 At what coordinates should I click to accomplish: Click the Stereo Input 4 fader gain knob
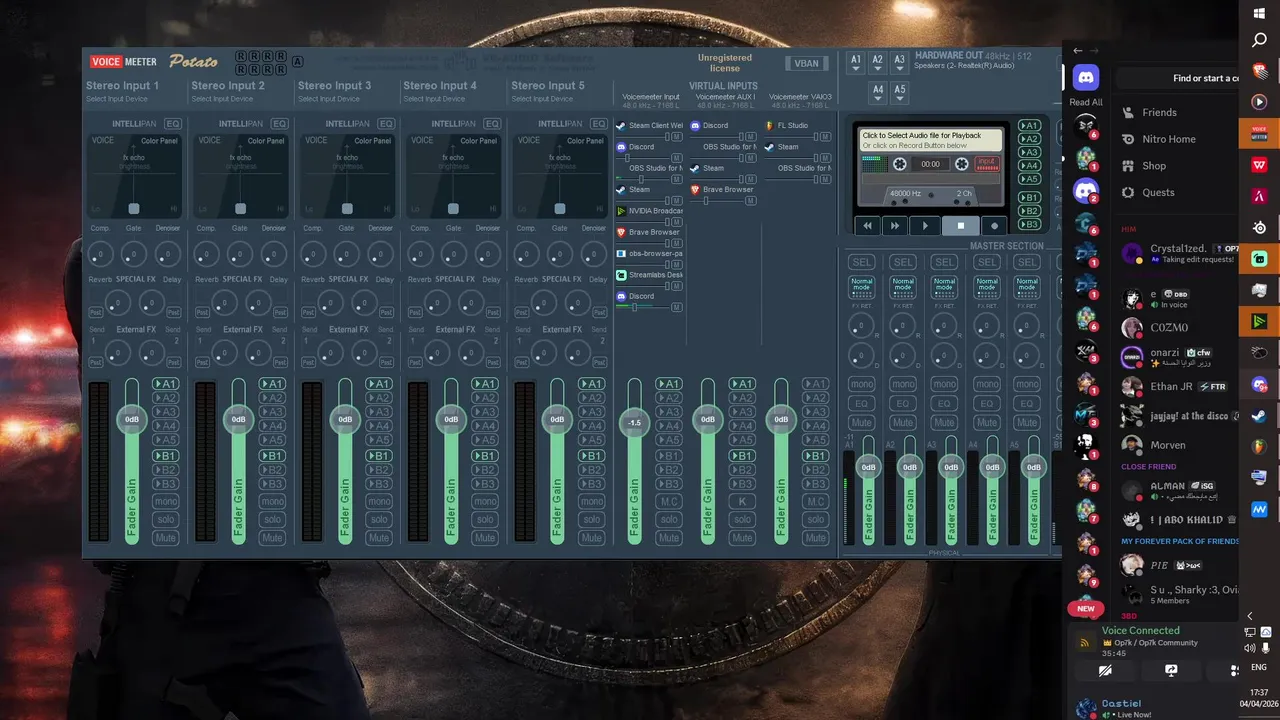[x=451, y=419]
